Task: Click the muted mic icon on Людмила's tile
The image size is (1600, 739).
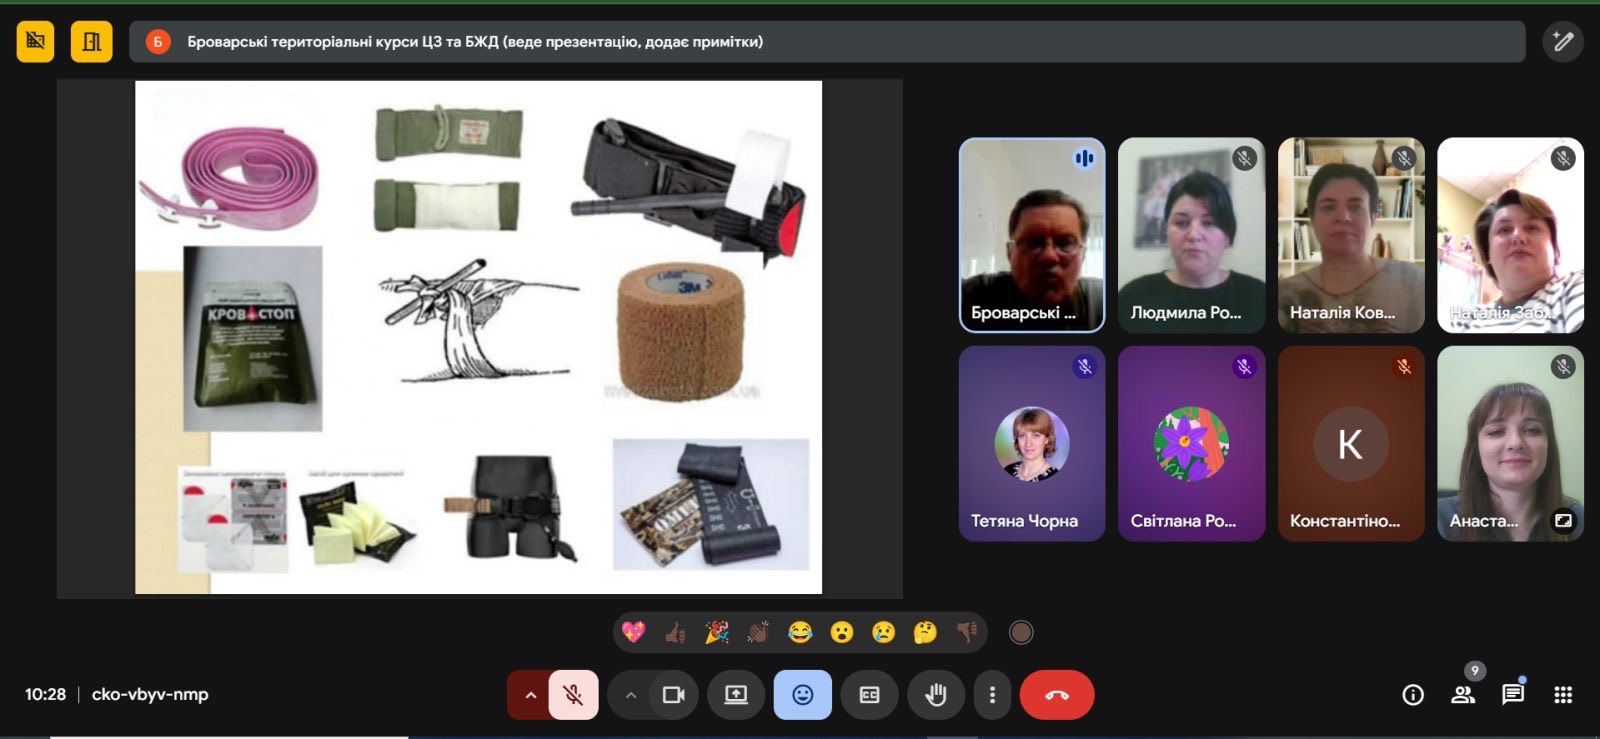Action: point(1244,158)
